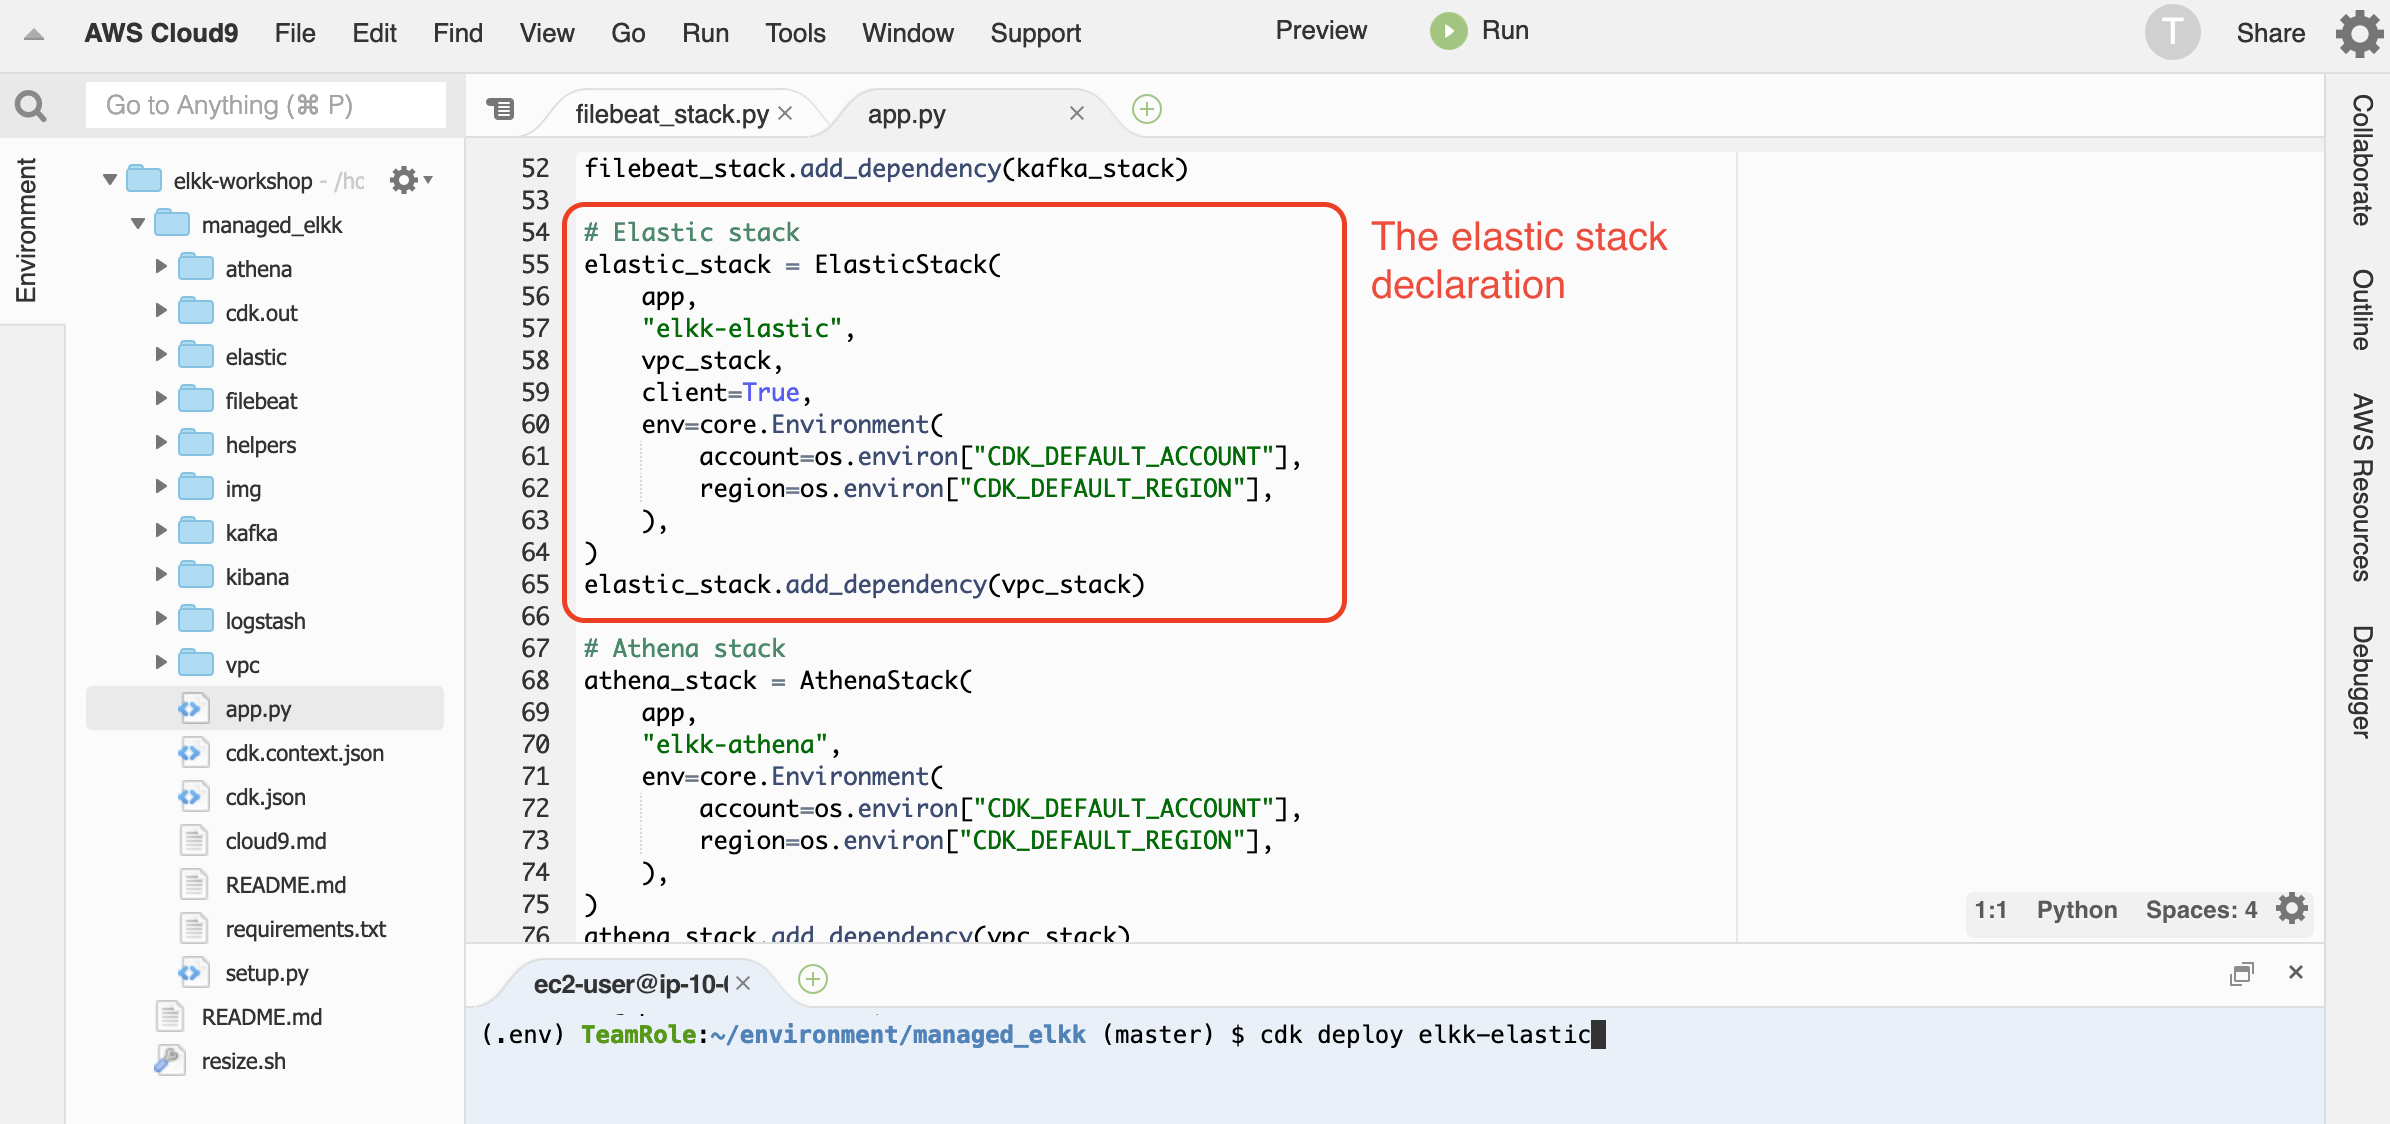Click the requirements.txt document icon

click(193, 929)
